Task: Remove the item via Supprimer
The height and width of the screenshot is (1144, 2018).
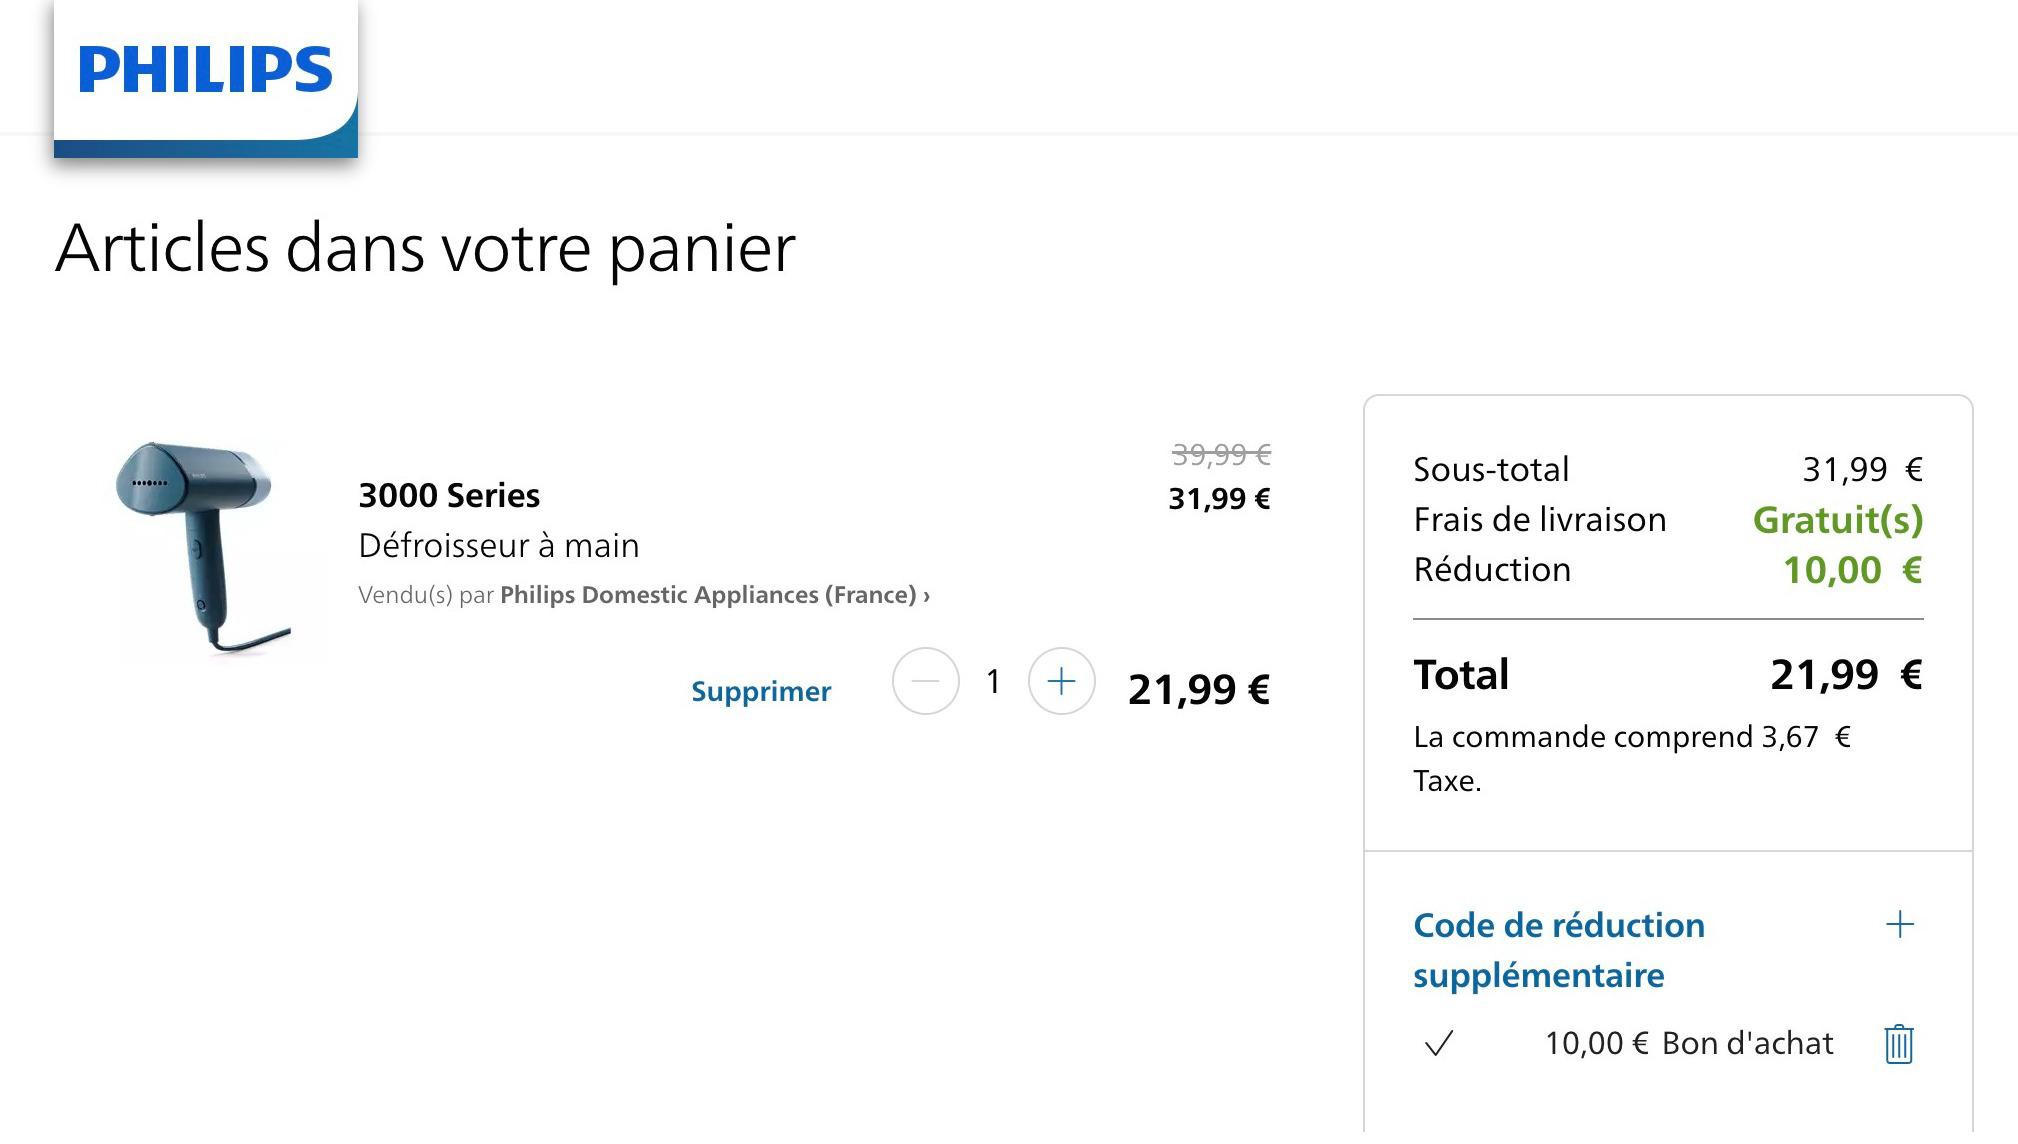Action: [761, 691]
